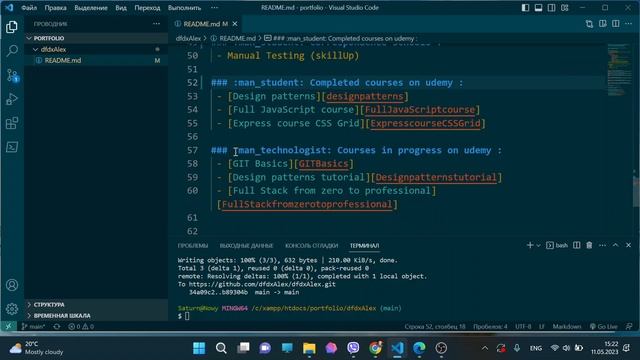Image resolution: width=640 pixels, height=360 pixels.
Task: Add a new terminal with plus icon
Action: 530,245
